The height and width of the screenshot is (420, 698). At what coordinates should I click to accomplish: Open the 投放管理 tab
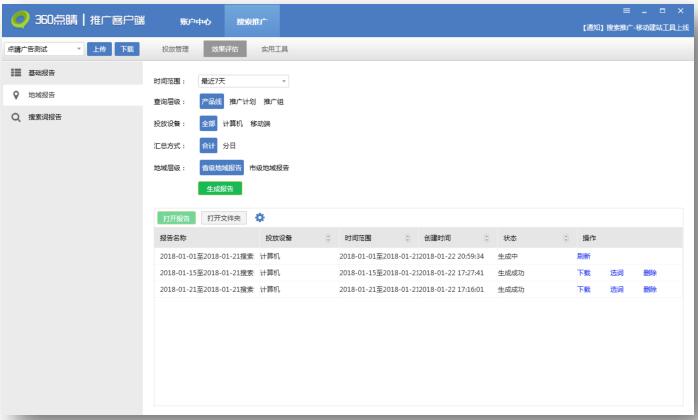coord(176,48)
